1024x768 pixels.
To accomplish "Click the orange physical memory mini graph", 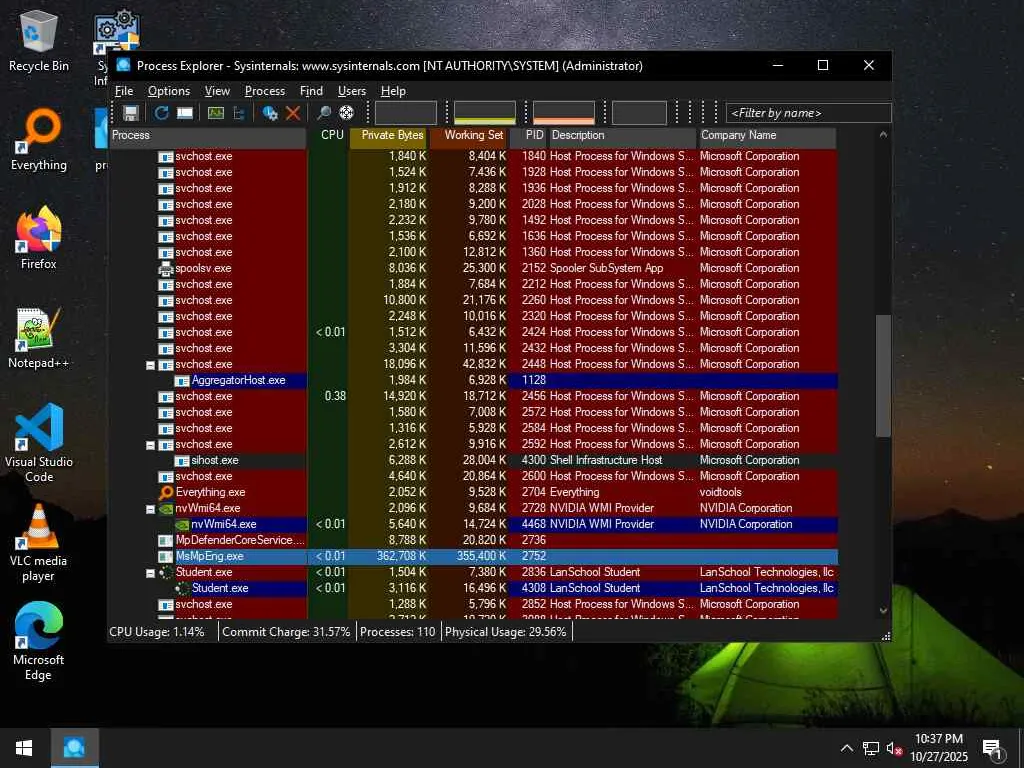I will click(x=564, y=113).
